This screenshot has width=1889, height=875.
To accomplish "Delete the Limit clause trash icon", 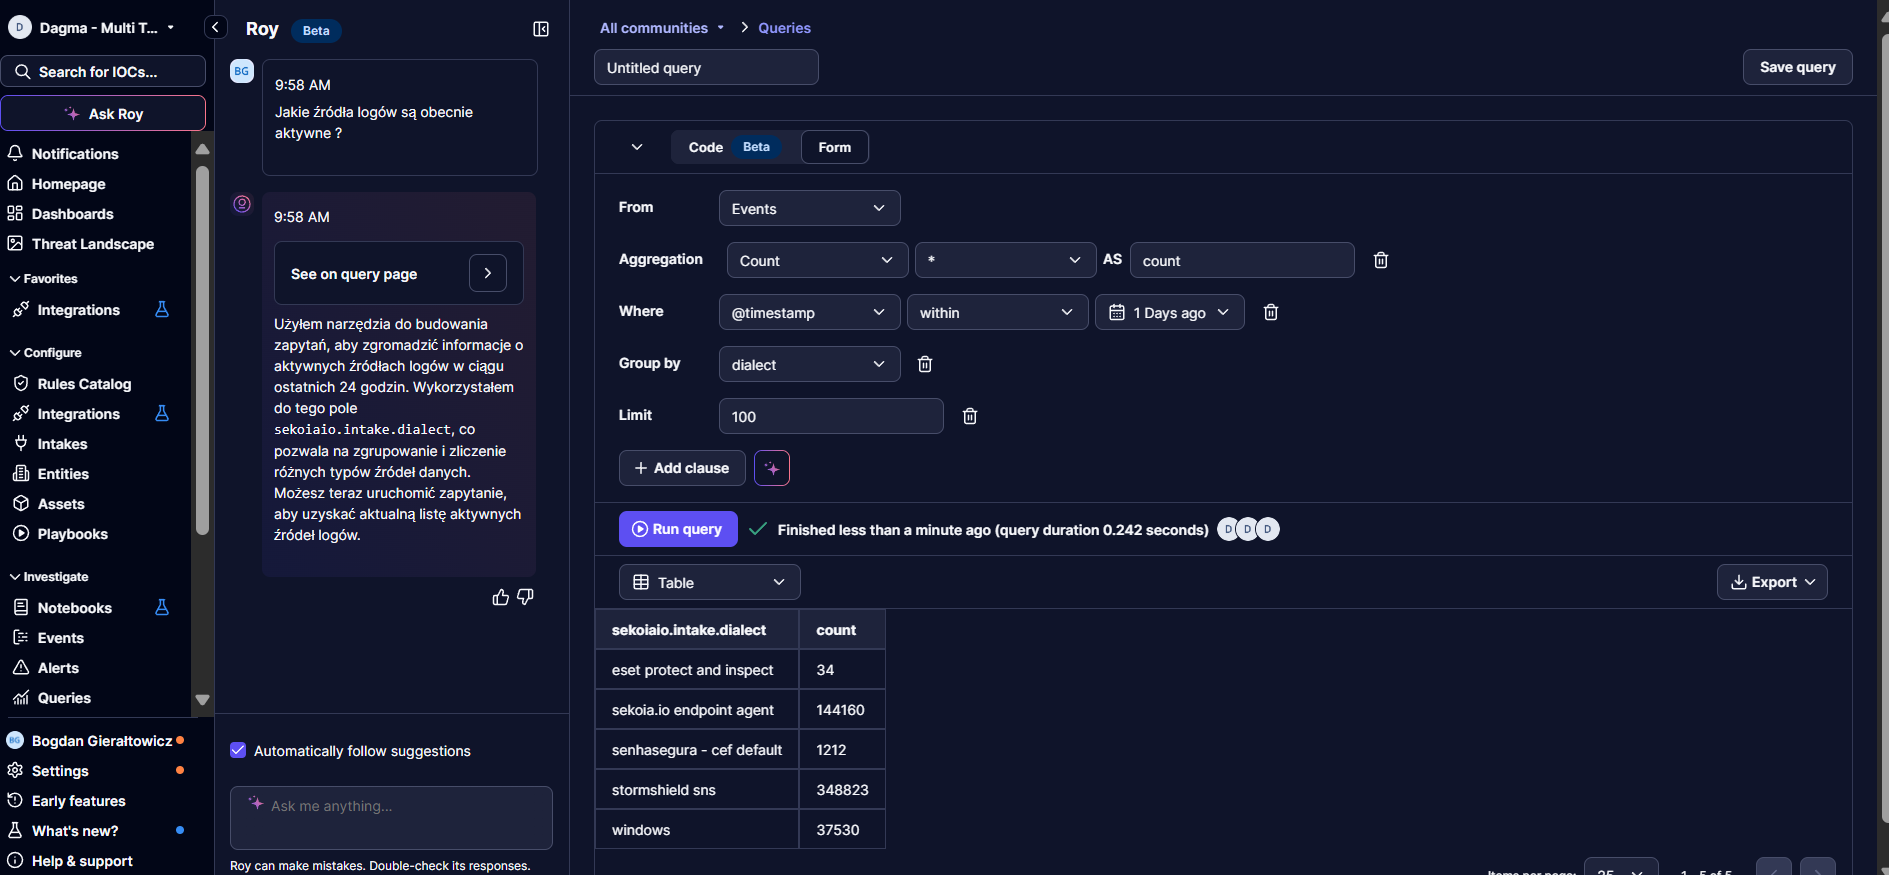I will (x=969, y=416).
